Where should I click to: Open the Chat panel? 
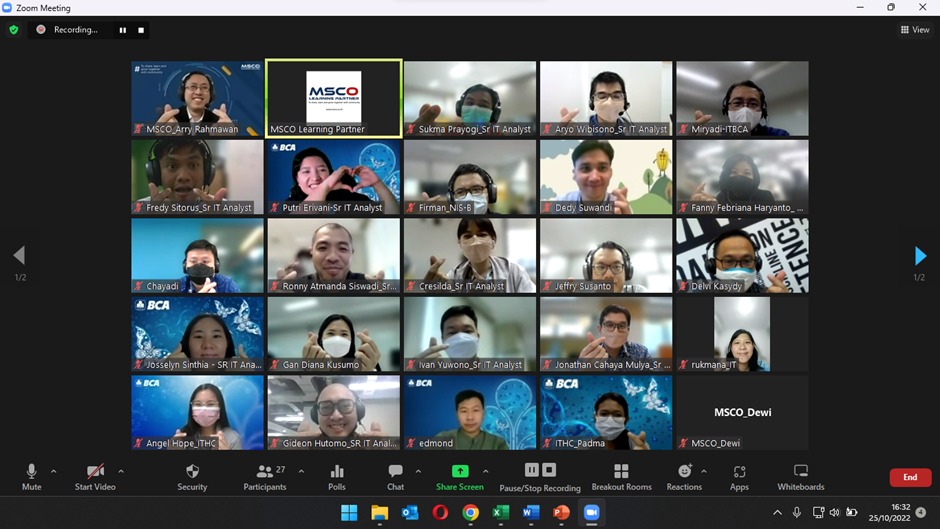[395, 477]
